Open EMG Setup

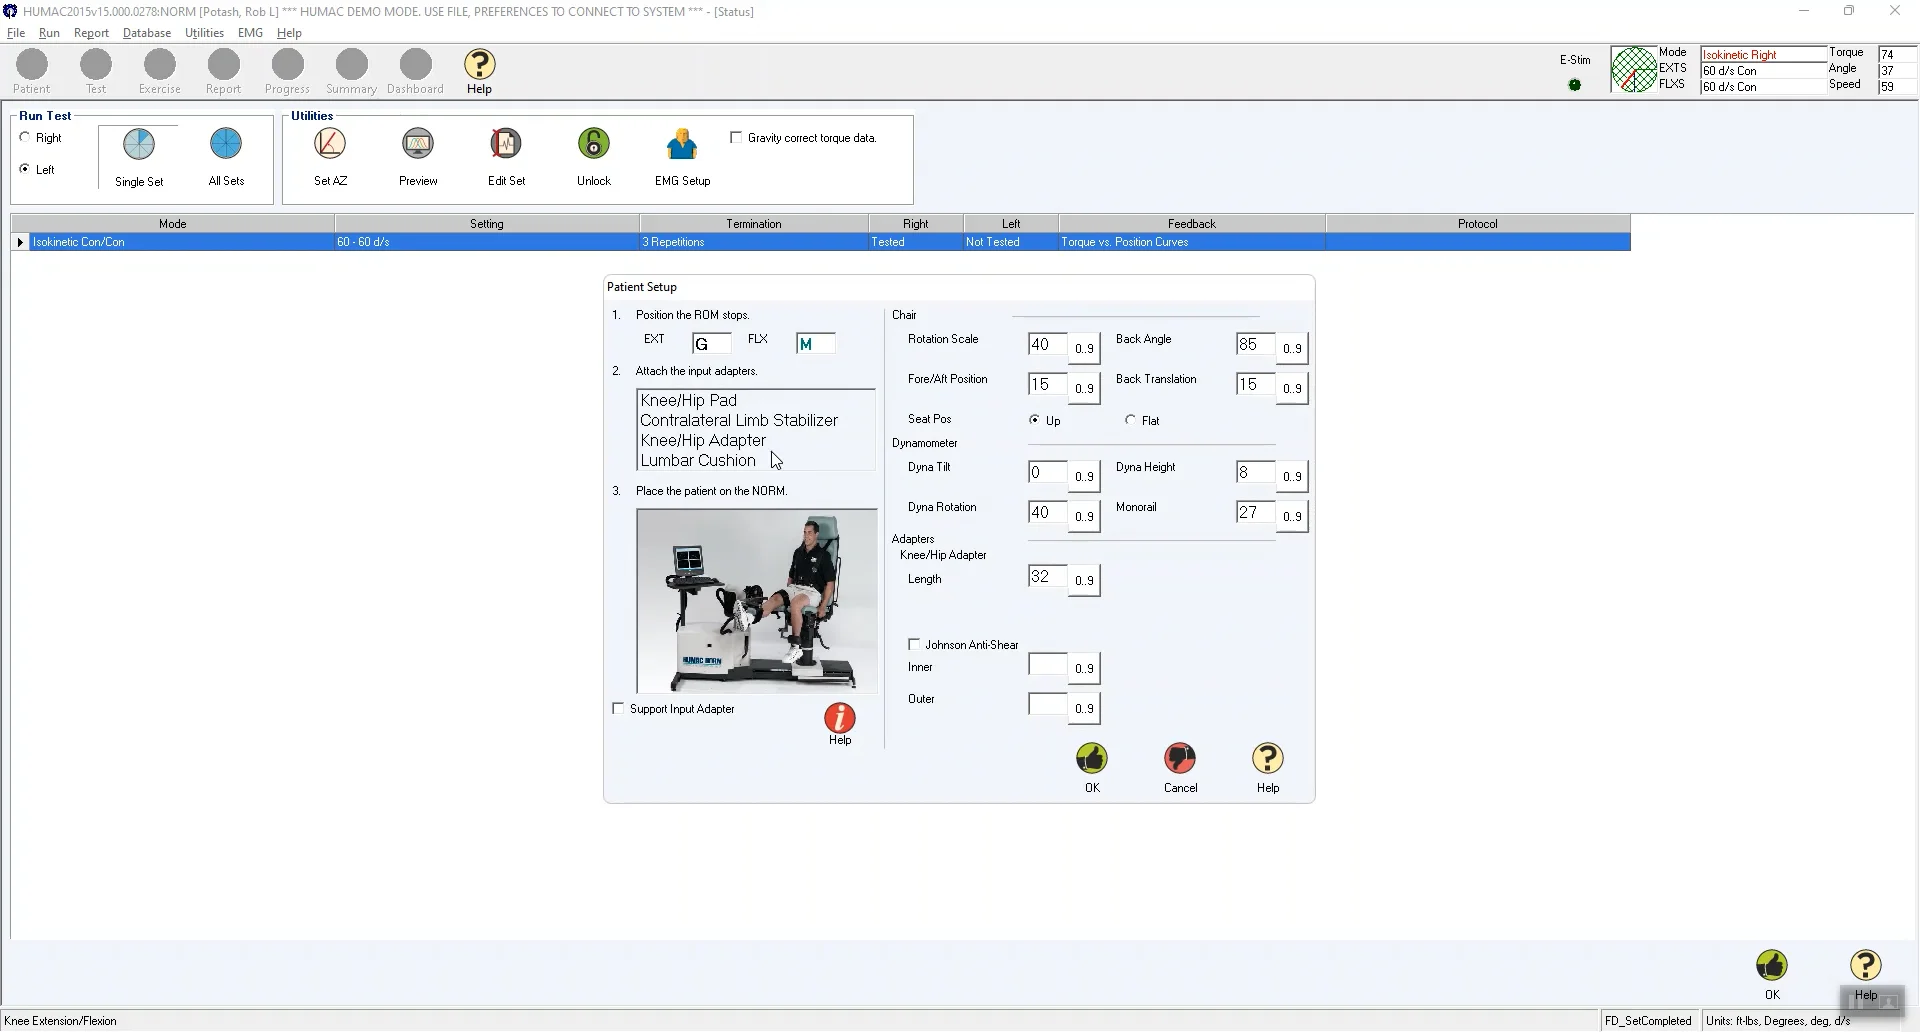point(682,145)
